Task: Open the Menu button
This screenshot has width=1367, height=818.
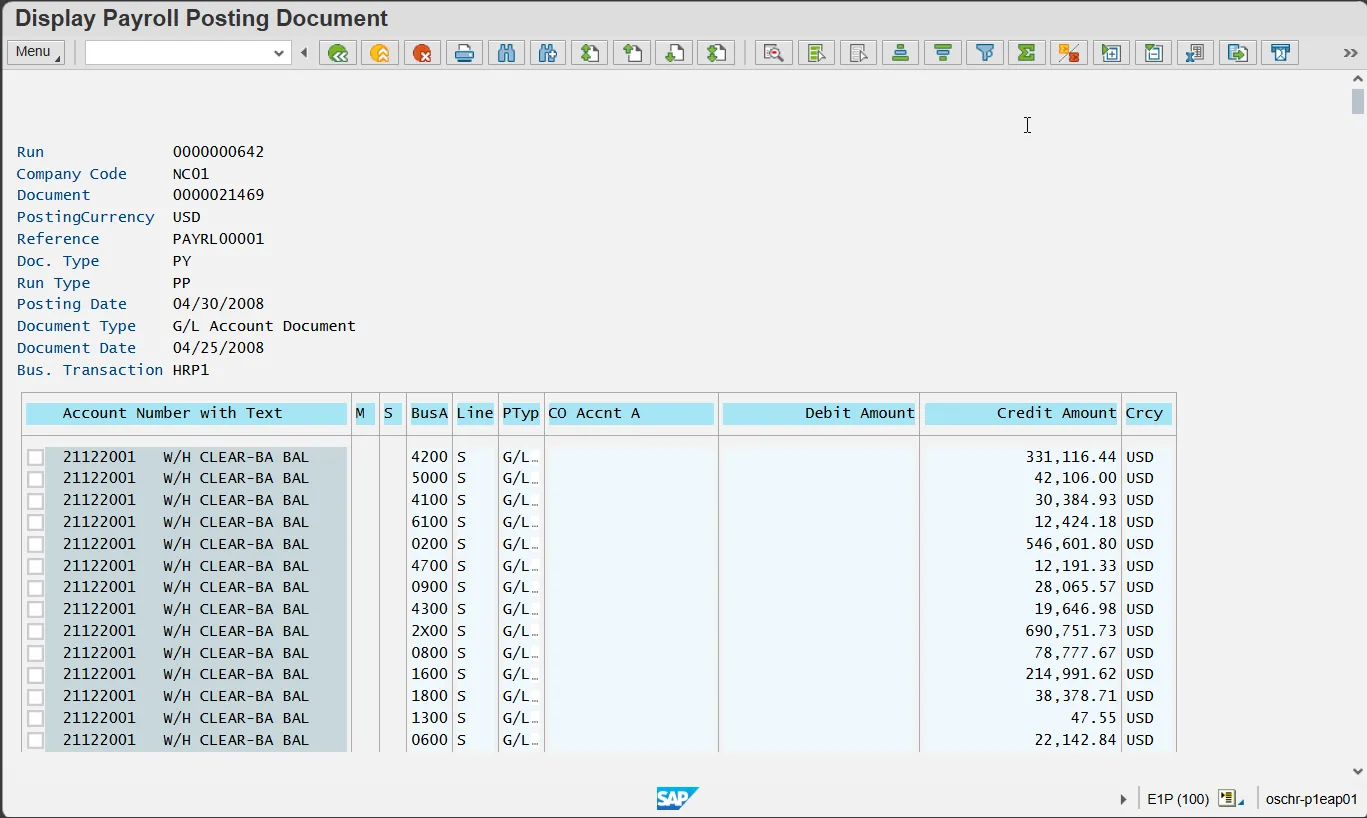Action: 36,52
